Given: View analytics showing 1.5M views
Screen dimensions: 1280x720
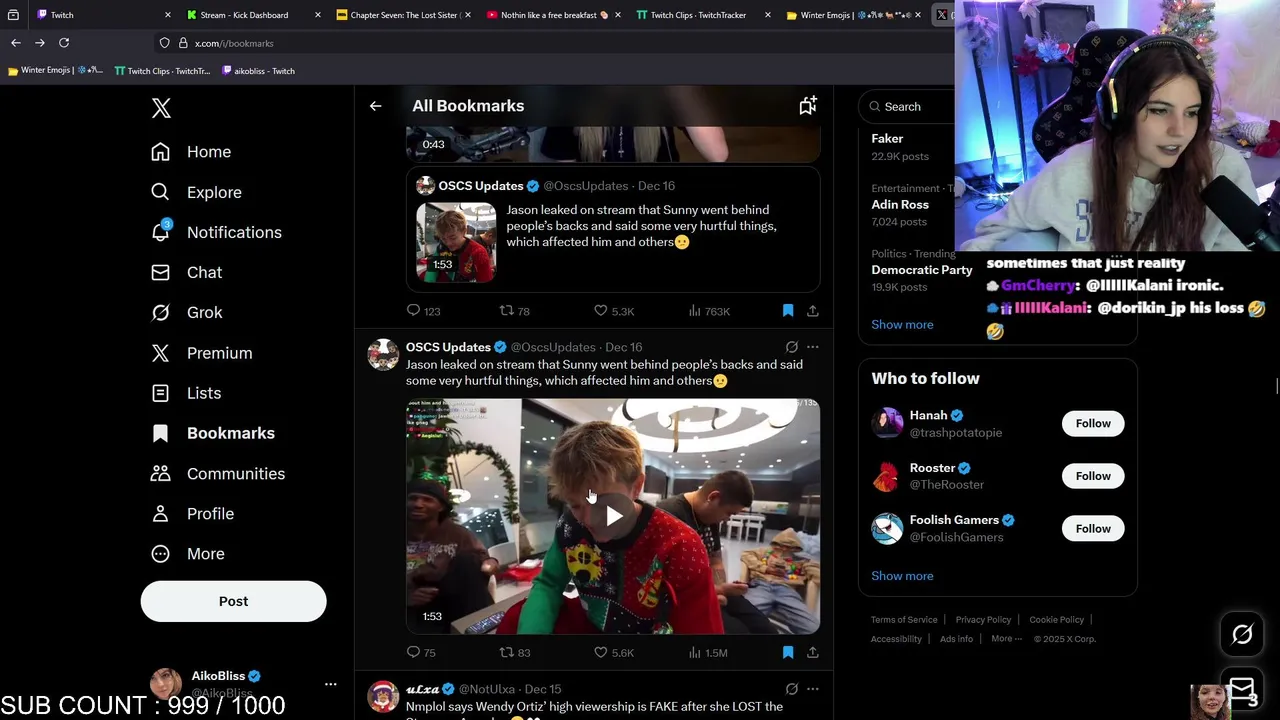Looking at the screenshot, I should coord(708,652).
